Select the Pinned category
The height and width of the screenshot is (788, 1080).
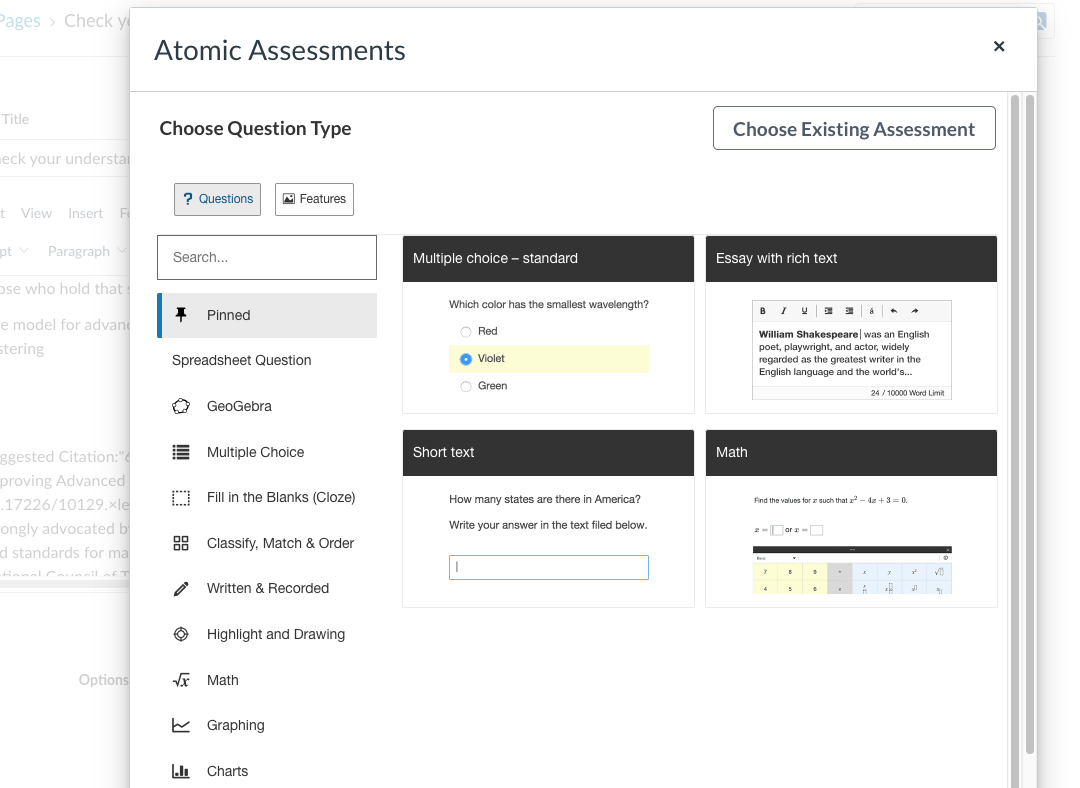point(267,315)
